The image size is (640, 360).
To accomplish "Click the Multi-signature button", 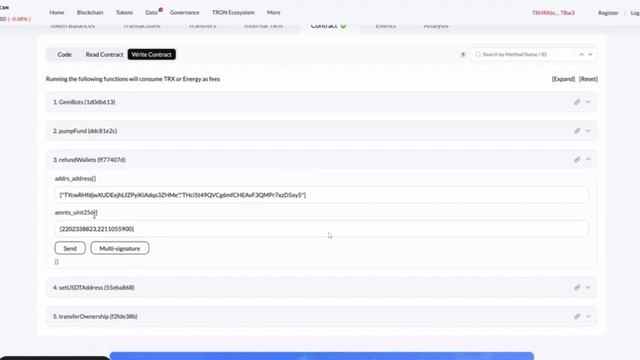I will [x=120, y=248].
